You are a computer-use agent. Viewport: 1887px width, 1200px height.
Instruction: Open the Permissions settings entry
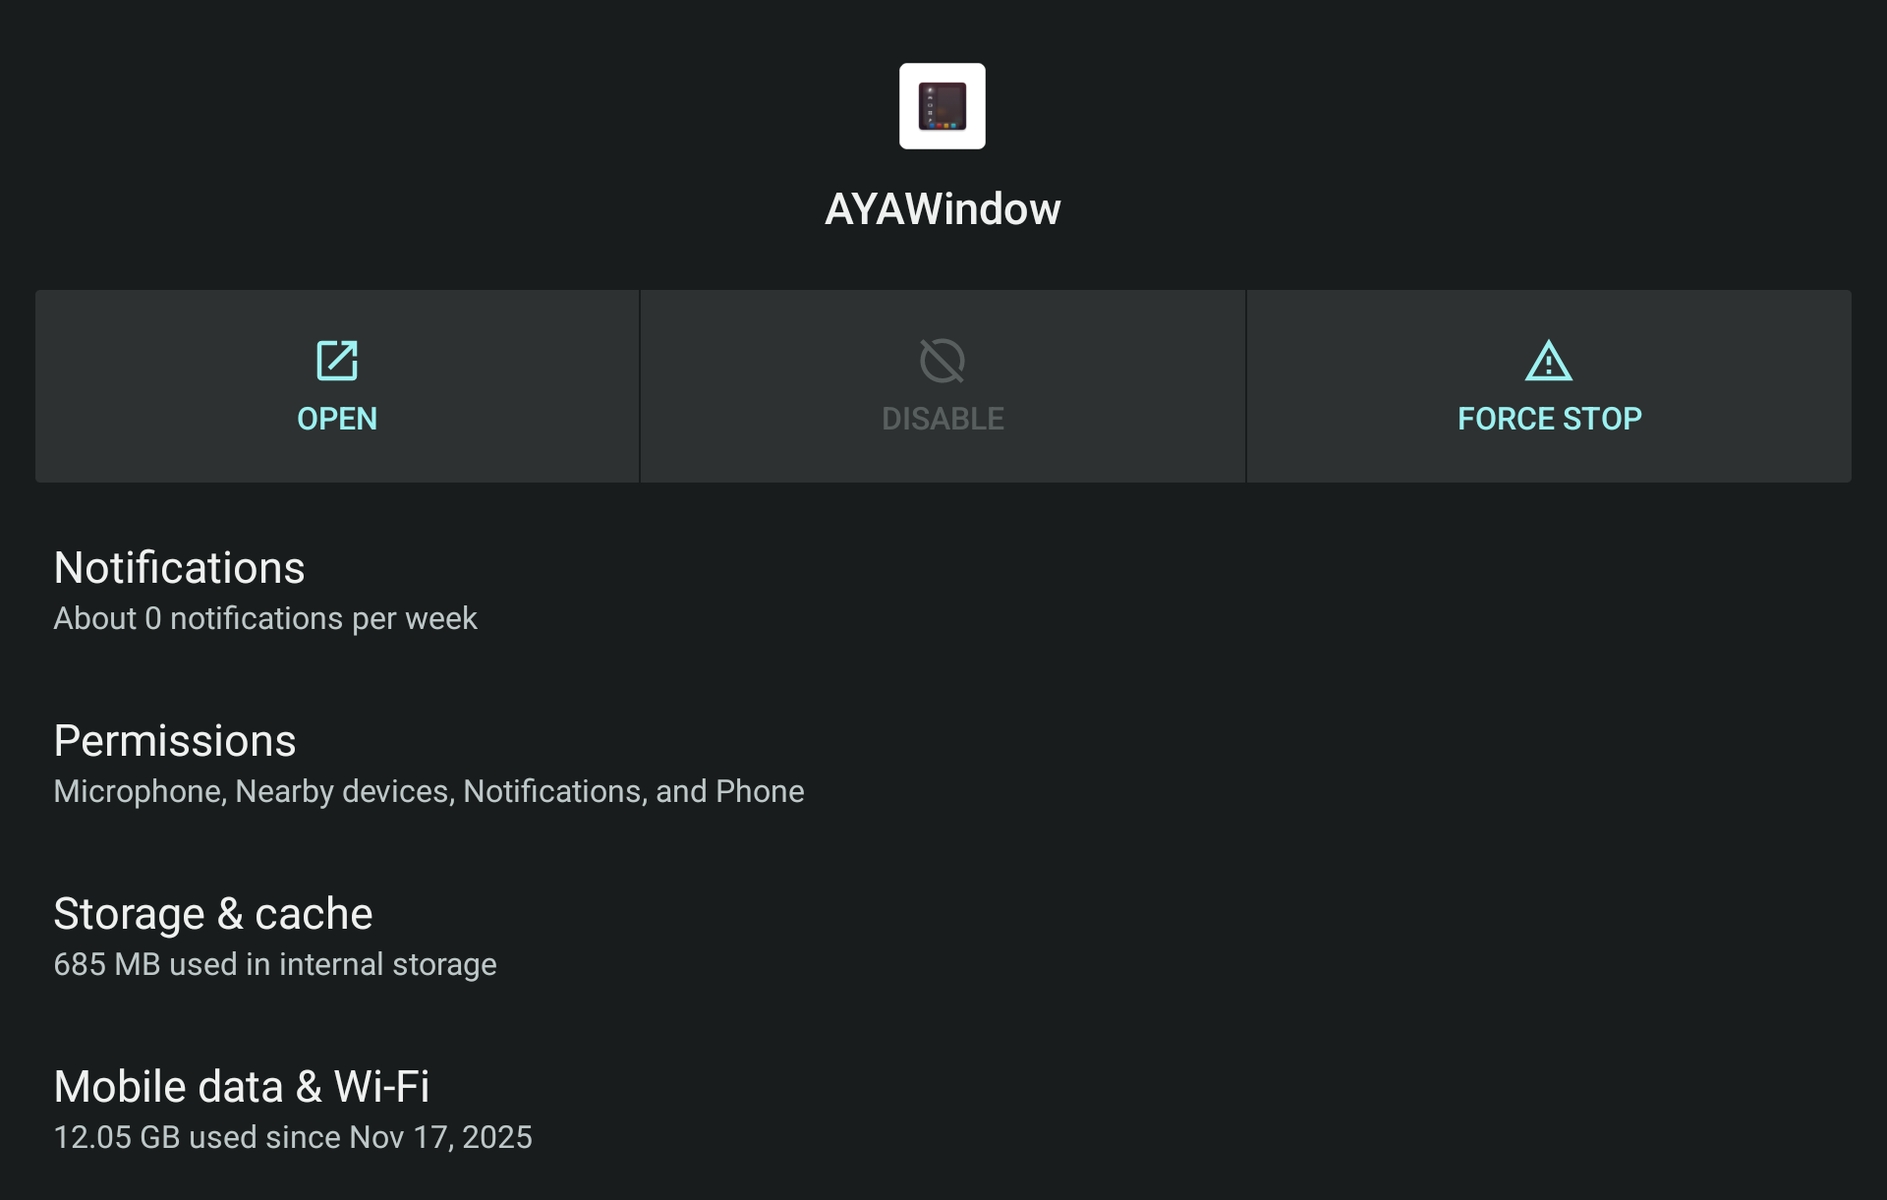175,741
